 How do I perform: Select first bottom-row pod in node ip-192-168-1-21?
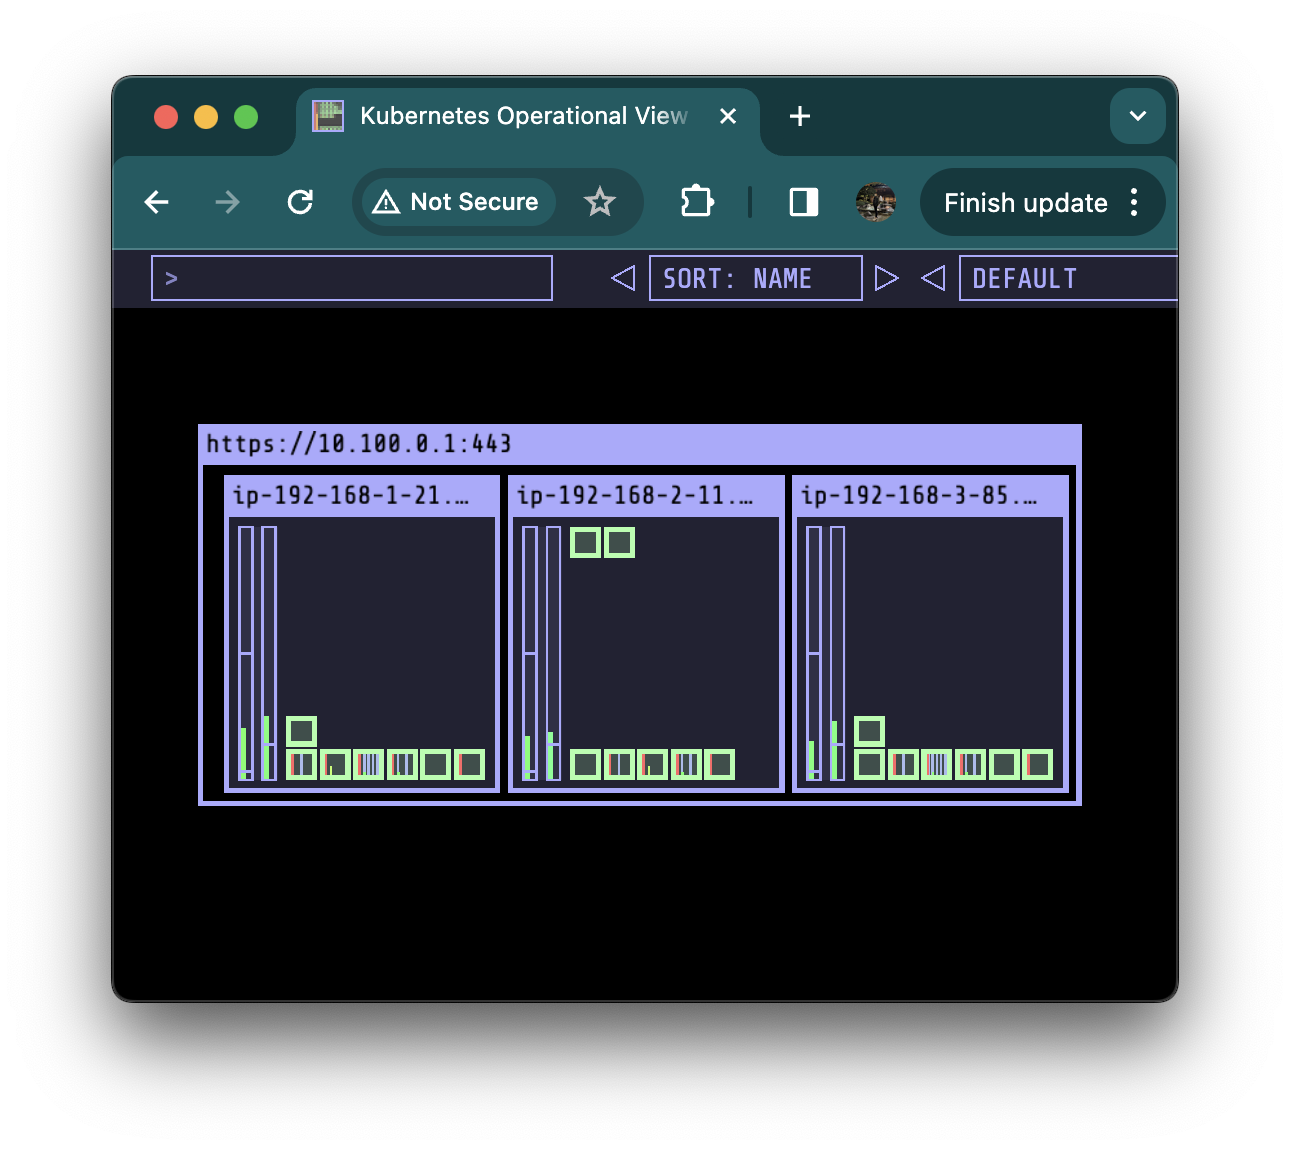pyautogui.click(x=302, y=765)
